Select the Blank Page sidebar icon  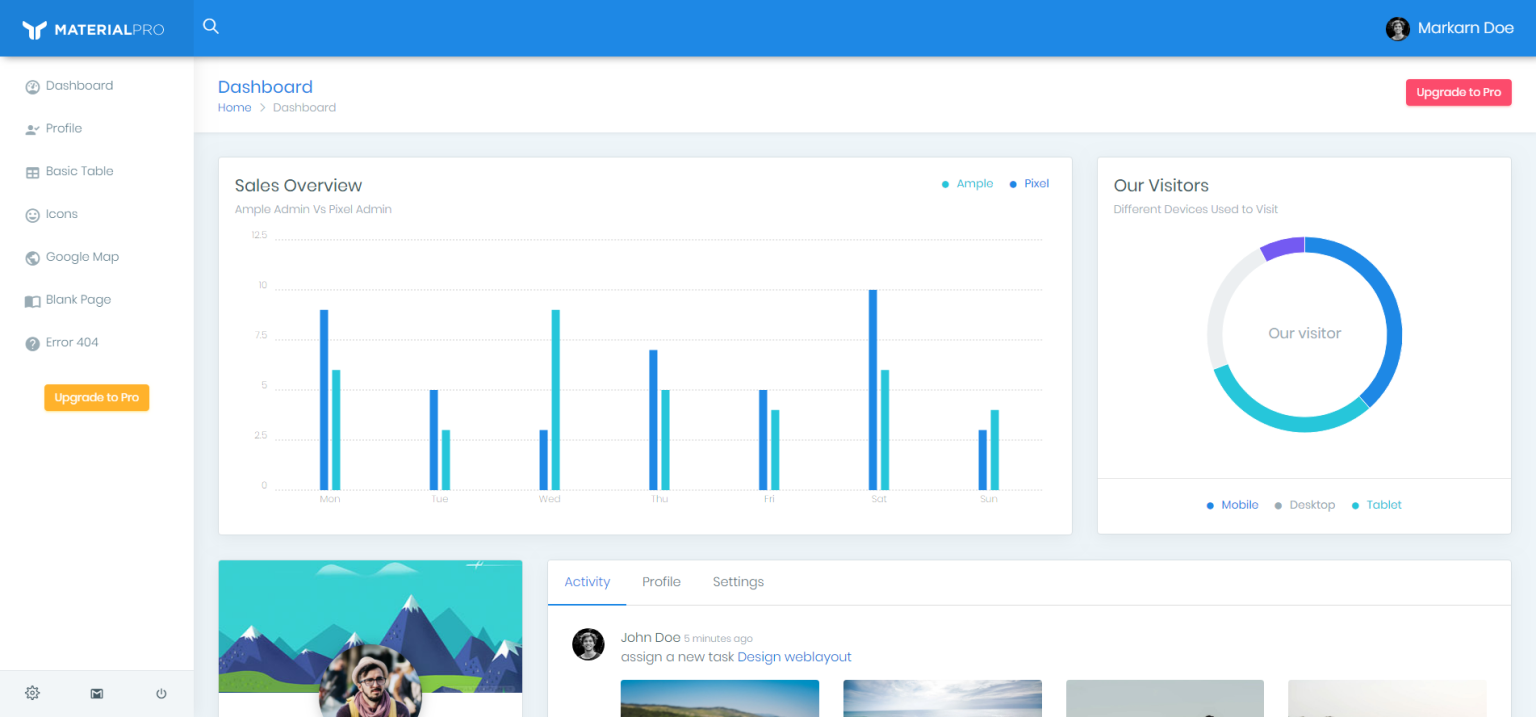(30, 300)
